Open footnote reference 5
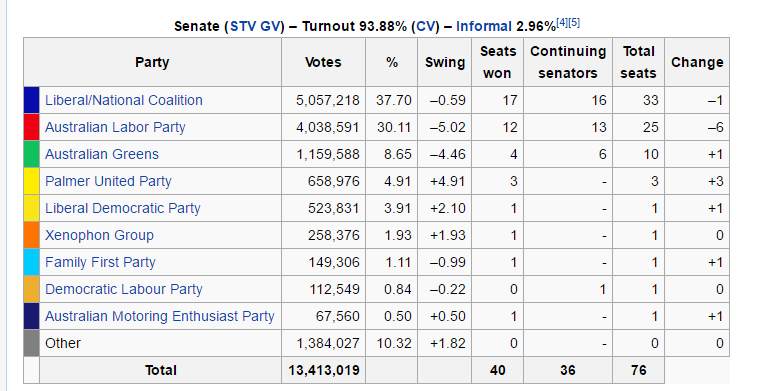759x391 pixels. (574, 22)
